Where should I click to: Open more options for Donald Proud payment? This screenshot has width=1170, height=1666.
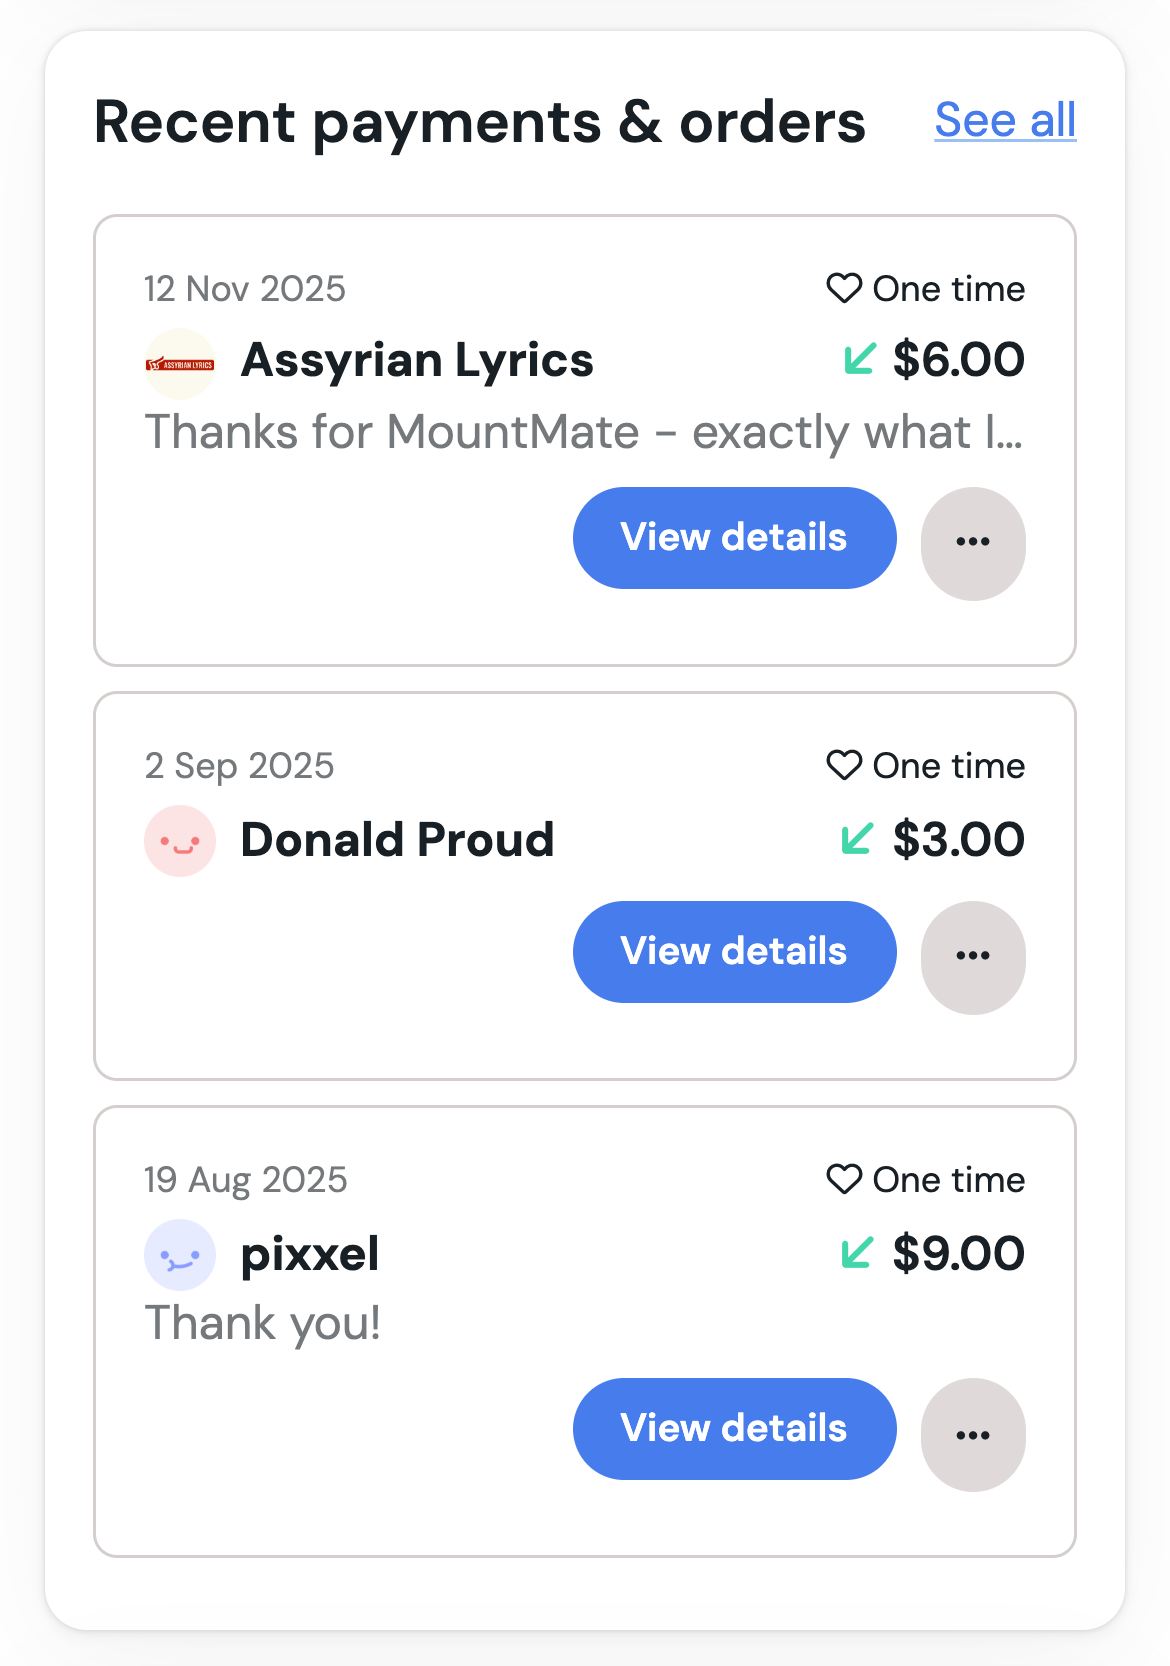pyautogui.click(x=973, y=957)
